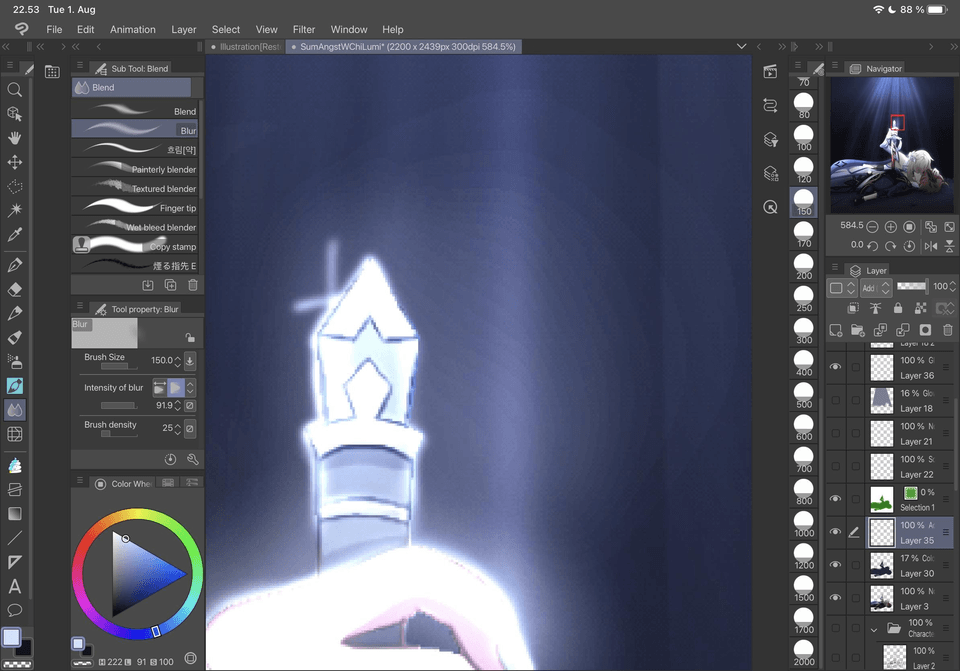The height and width of the screenshot is (671, 960).
Task: Select the Move layer tool
Action: tap(15, 162)
